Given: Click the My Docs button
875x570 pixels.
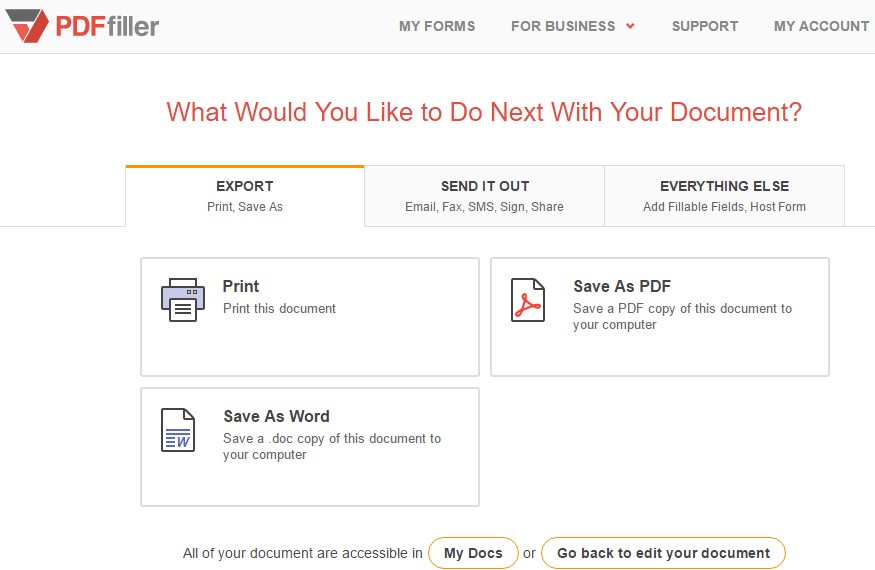Looking at the screenshot, I should [473, 553].
